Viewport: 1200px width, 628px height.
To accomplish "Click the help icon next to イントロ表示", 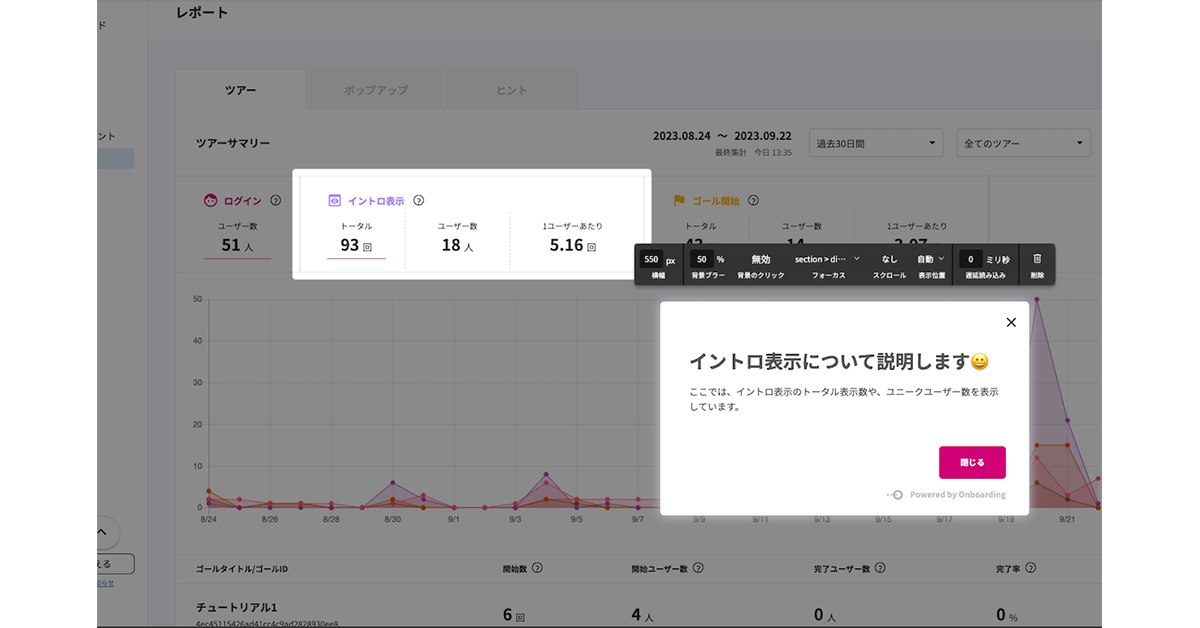I will (419, 201).
